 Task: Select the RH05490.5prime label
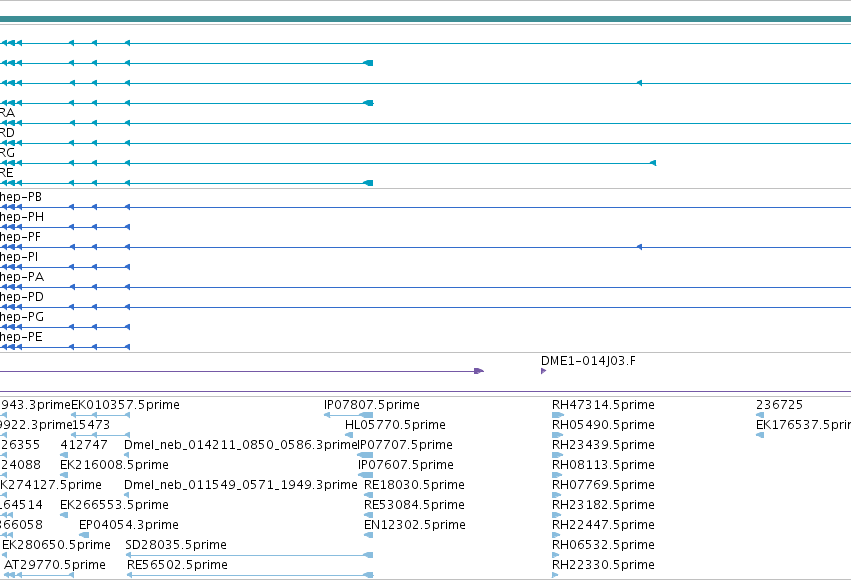point(603,425)
